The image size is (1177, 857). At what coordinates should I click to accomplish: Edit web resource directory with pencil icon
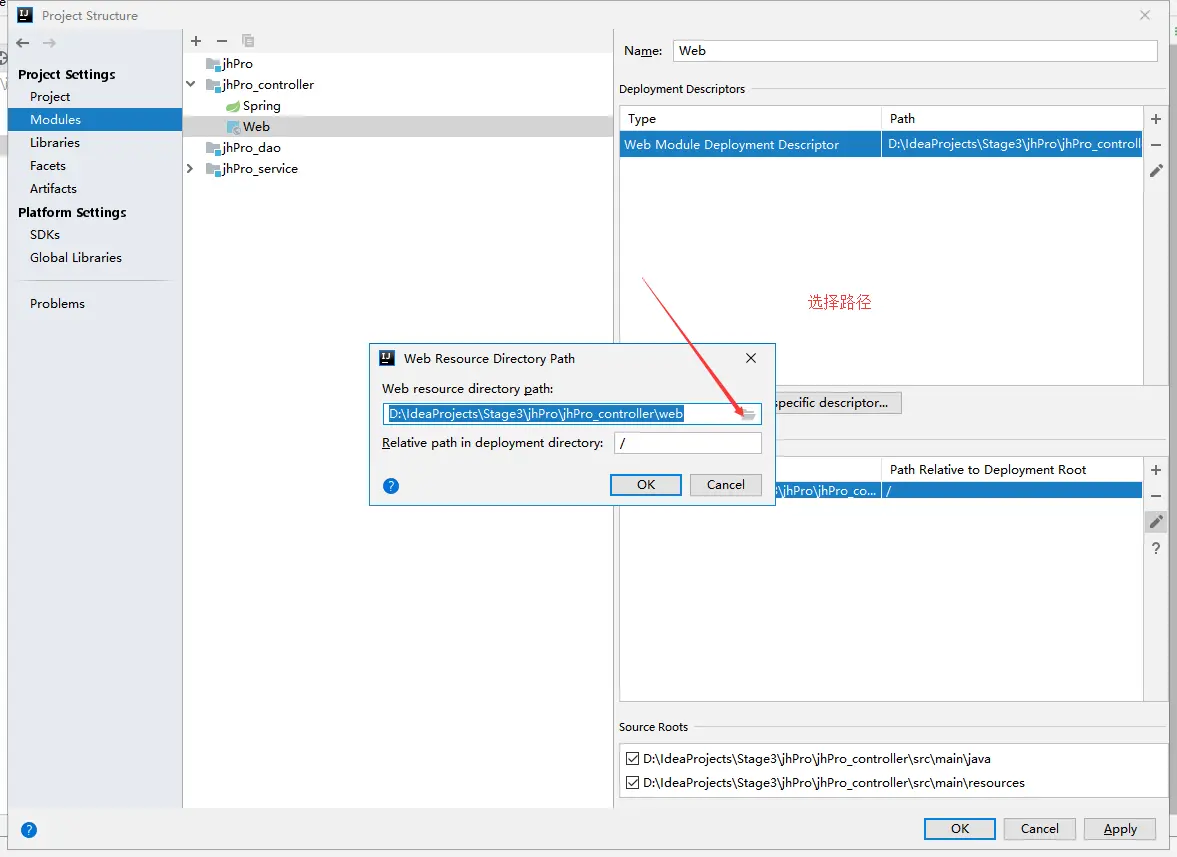click(x=1156, y=522)
